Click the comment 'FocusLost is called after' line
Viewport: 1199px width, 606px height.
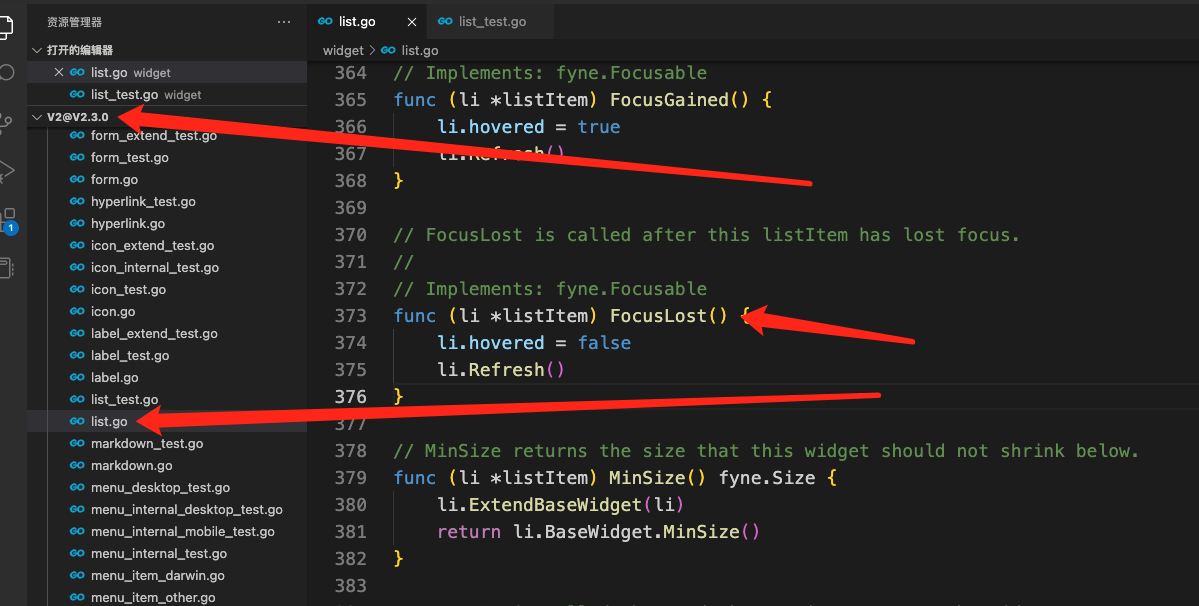707,235
